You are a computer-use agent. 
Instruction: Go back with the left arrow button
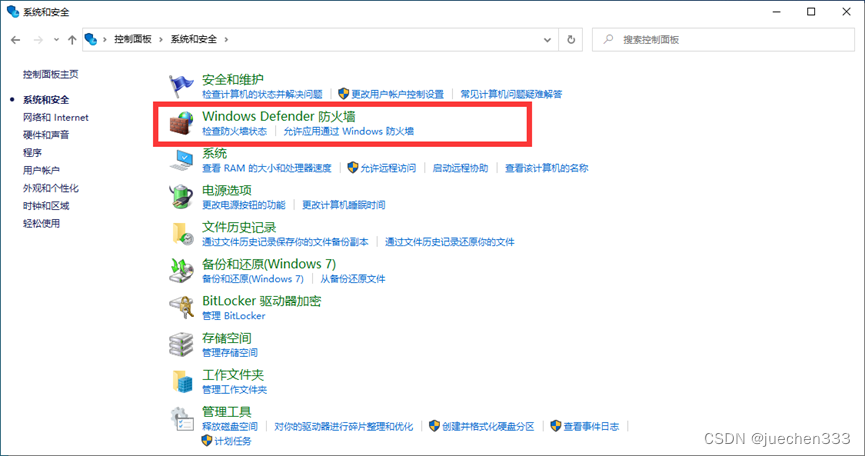15,40
